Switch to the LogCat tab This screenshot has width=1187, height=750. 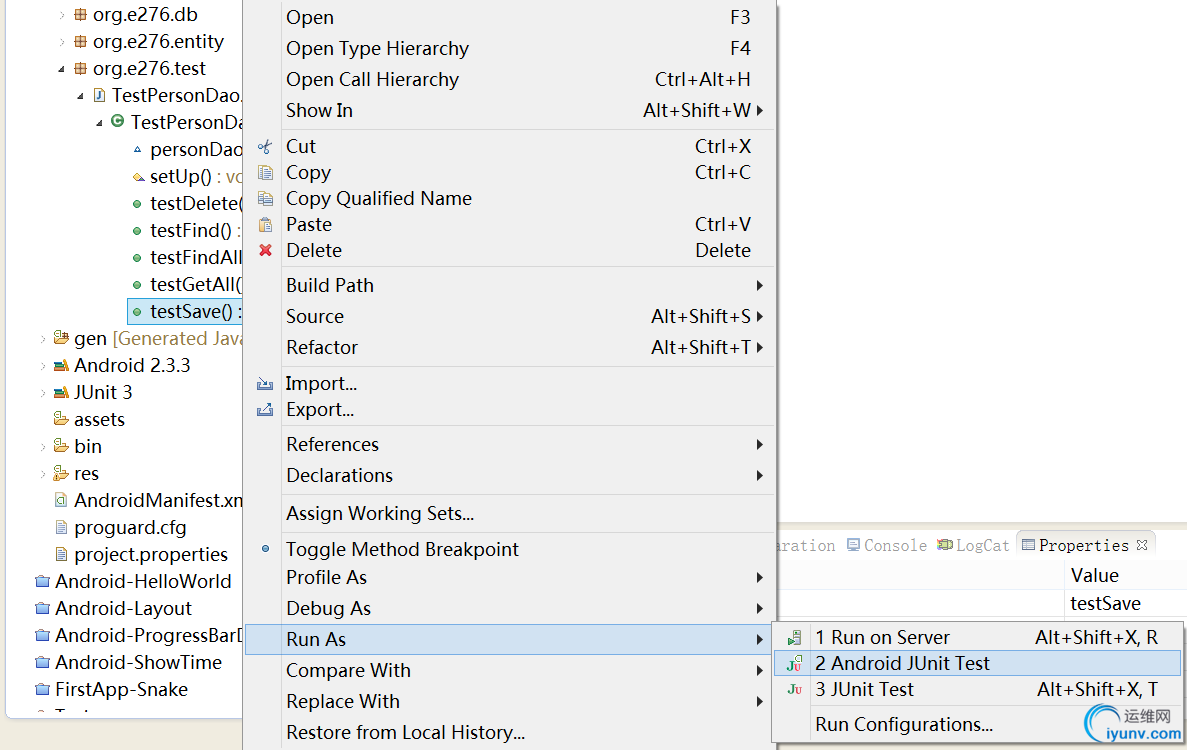(982, 545)
